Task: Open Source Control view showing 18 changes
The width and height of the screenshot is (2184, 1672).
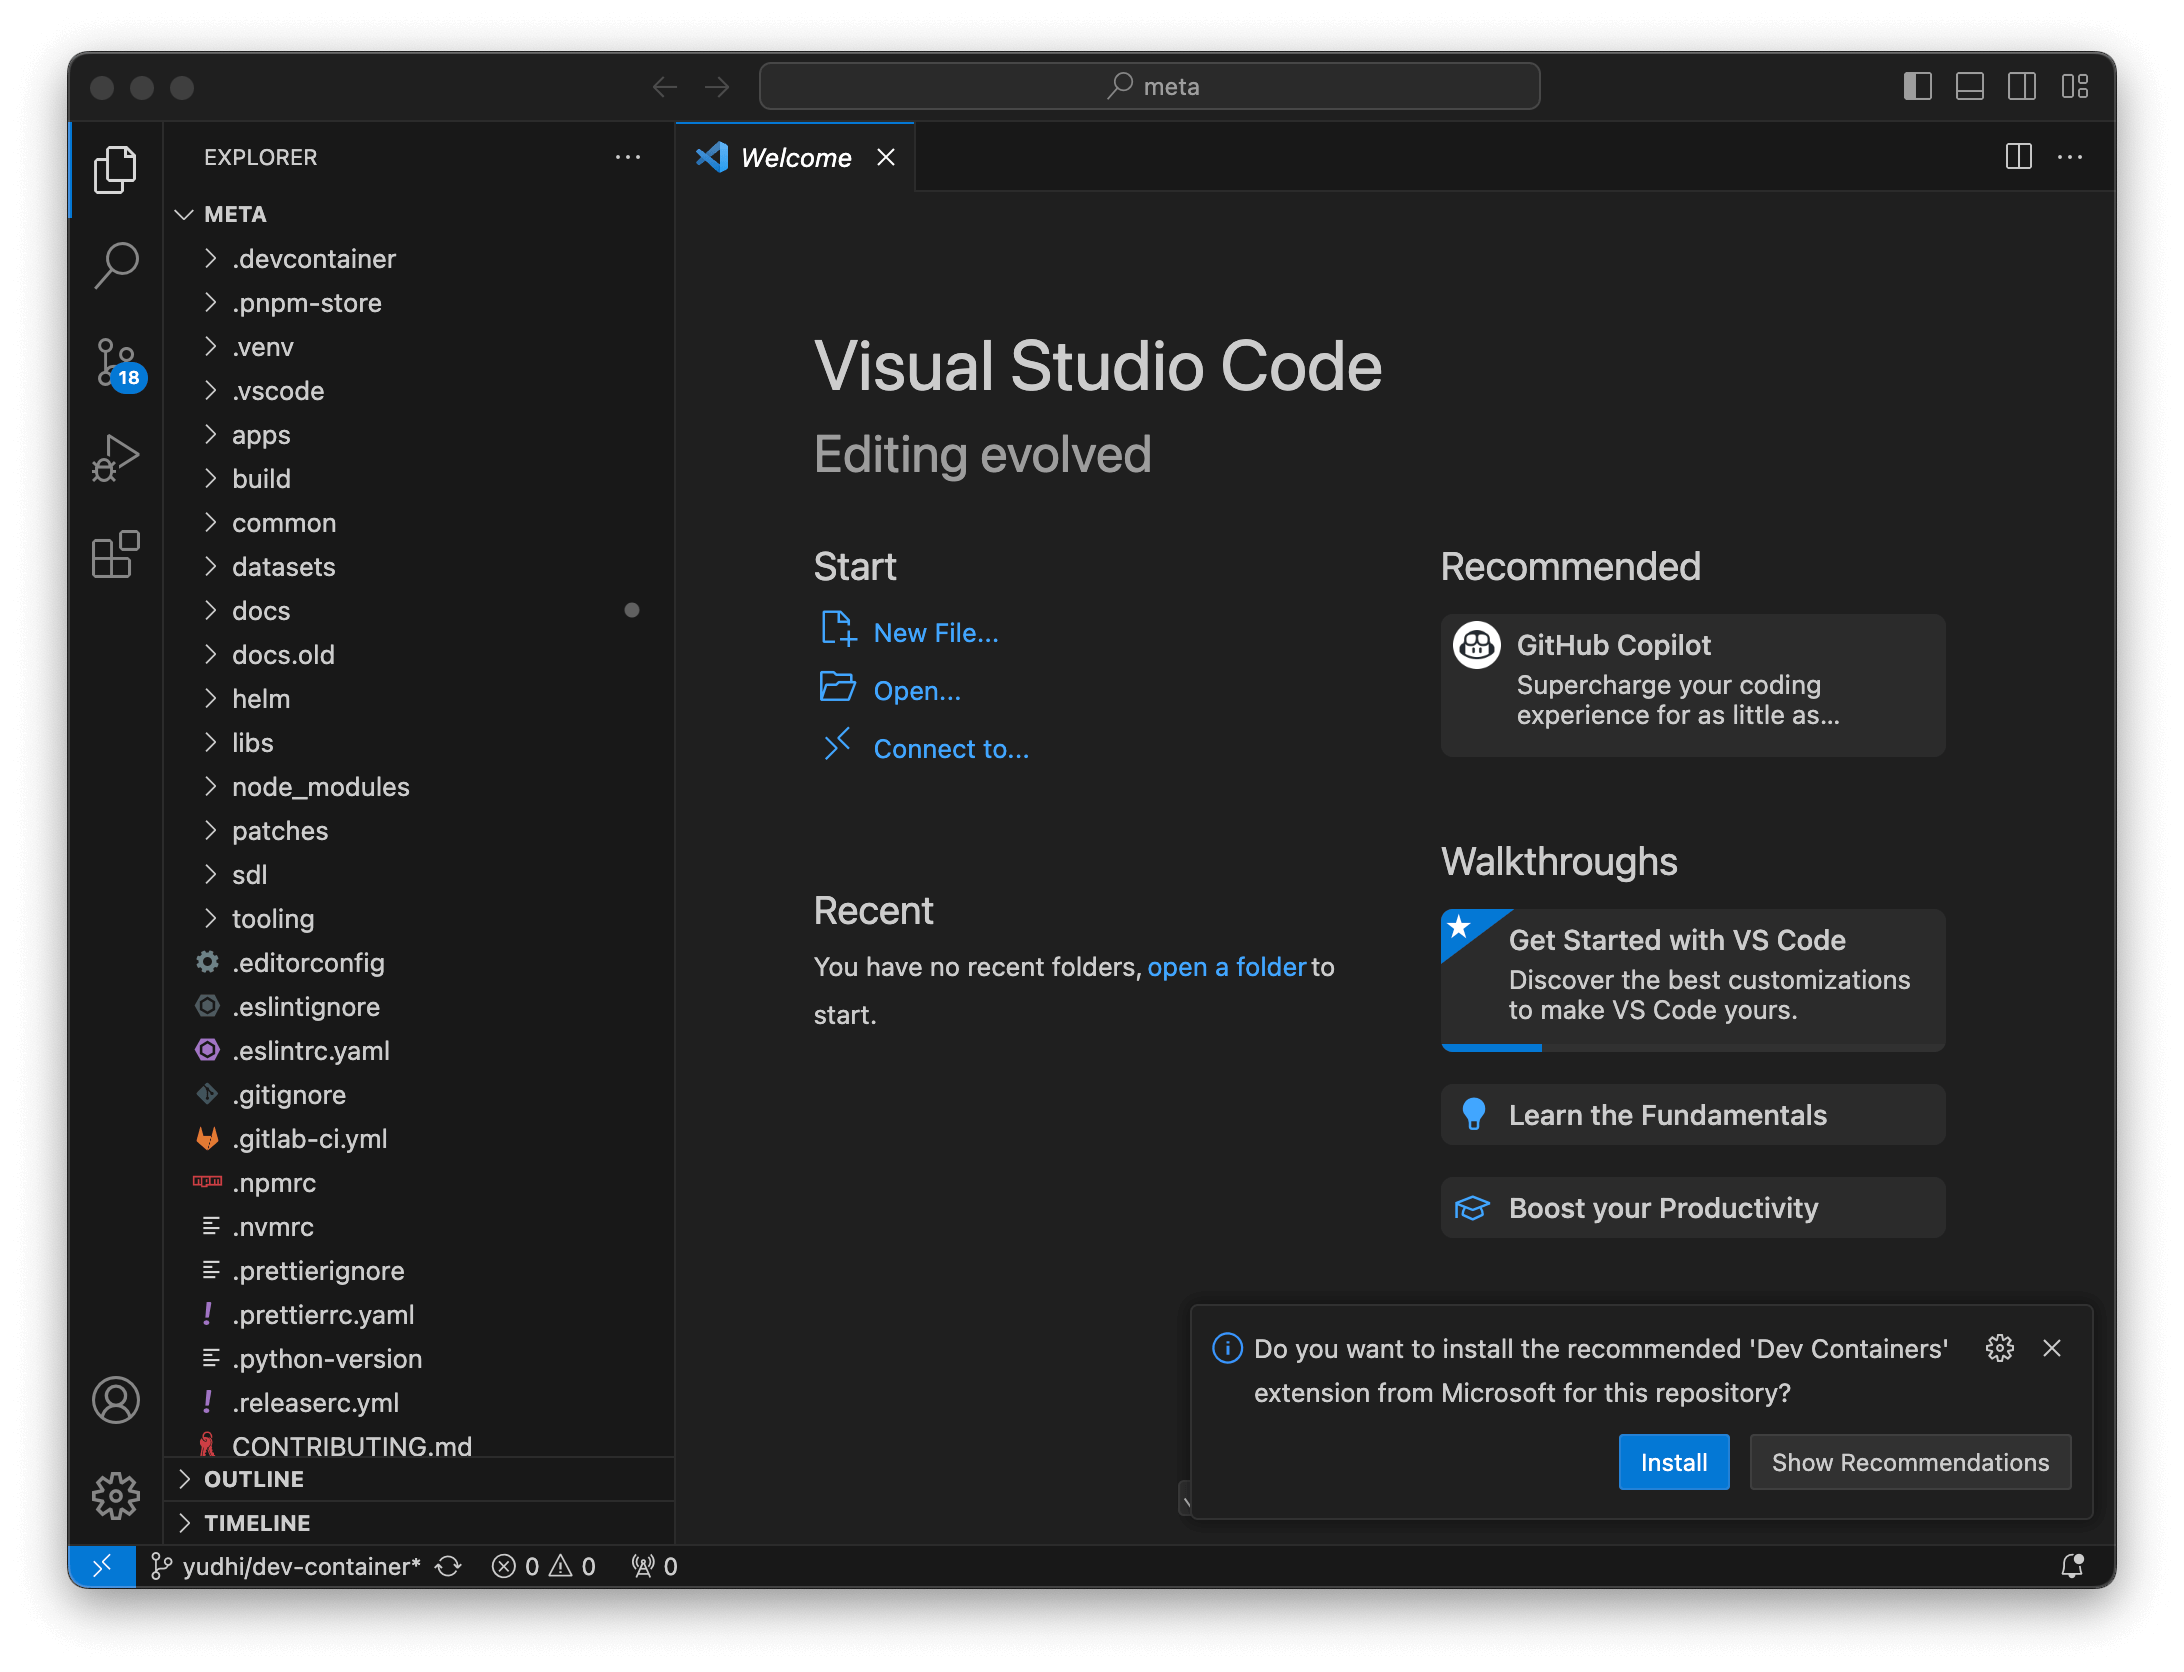Action: tap(116, 362)
